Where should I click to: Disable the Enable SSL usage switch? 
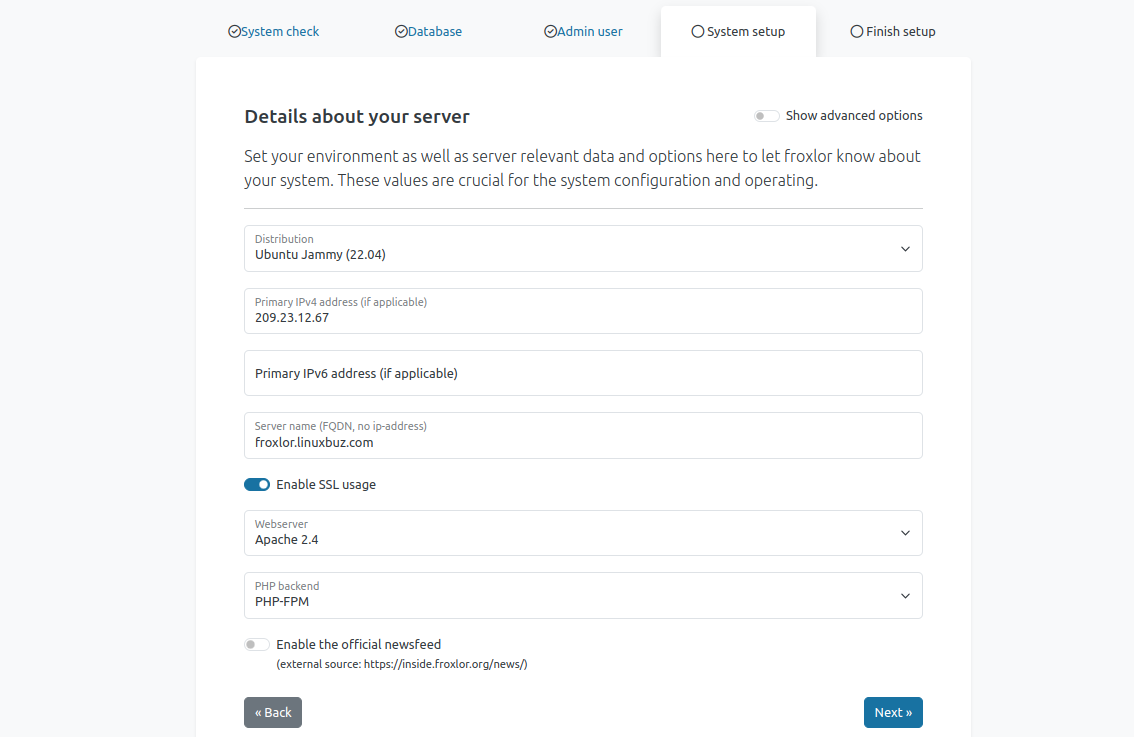[257, 485]
